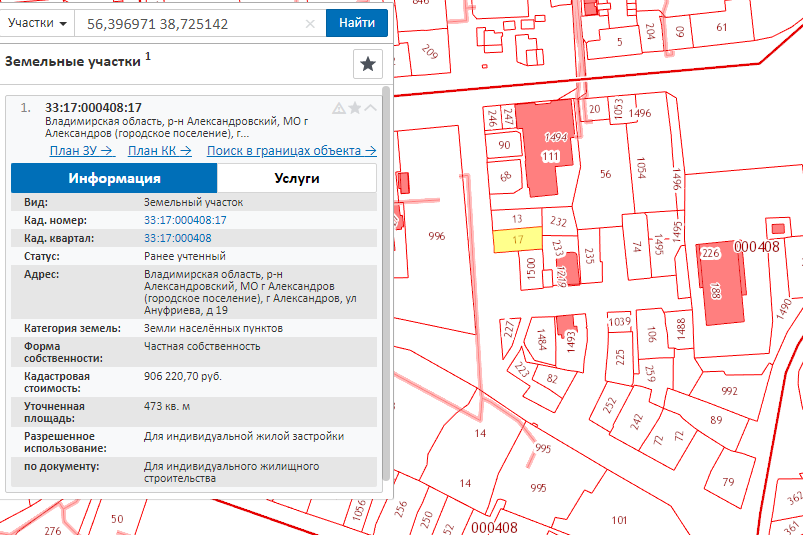803x535 pixels.
Task: Add parcel 33:17:000408:17 to favorites via small star
Action: pyautogui.click(x=354, y=108)
